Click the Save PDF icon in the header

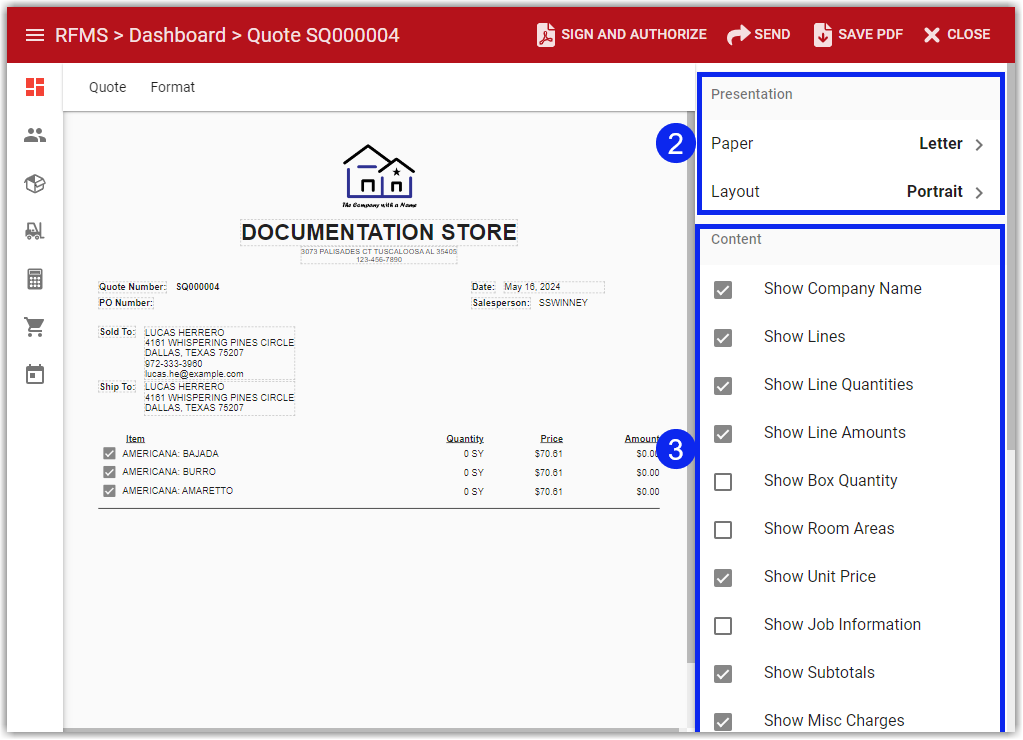pyautogui.click(x=823, y=33)
